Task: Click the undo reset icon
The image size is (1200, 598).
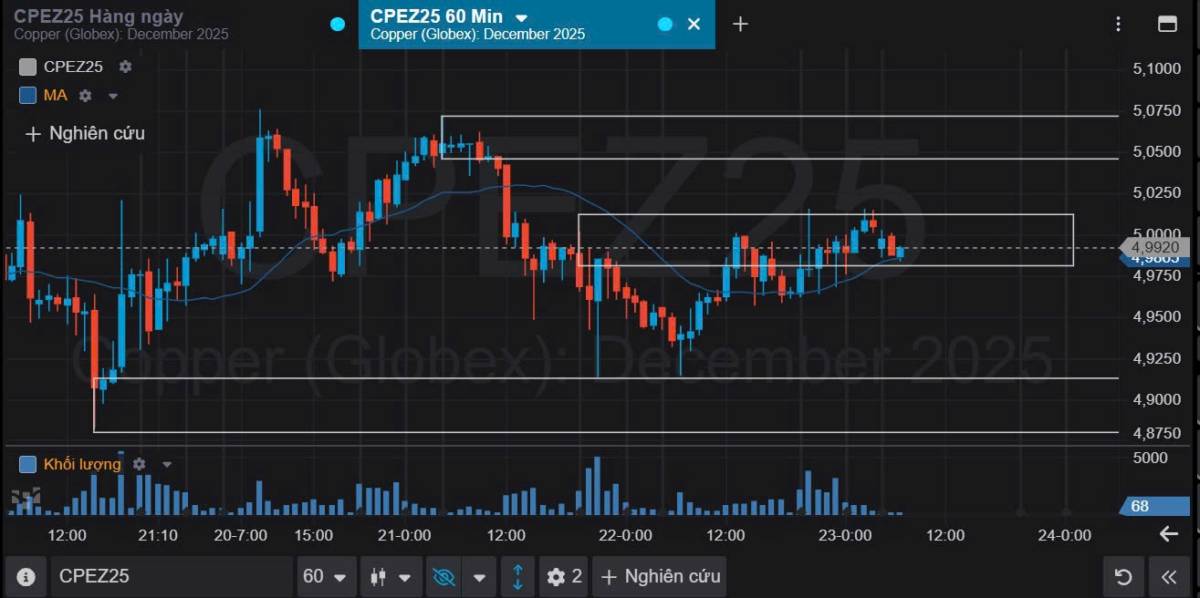Action: pyautogui.click(x=1123, y=577)
